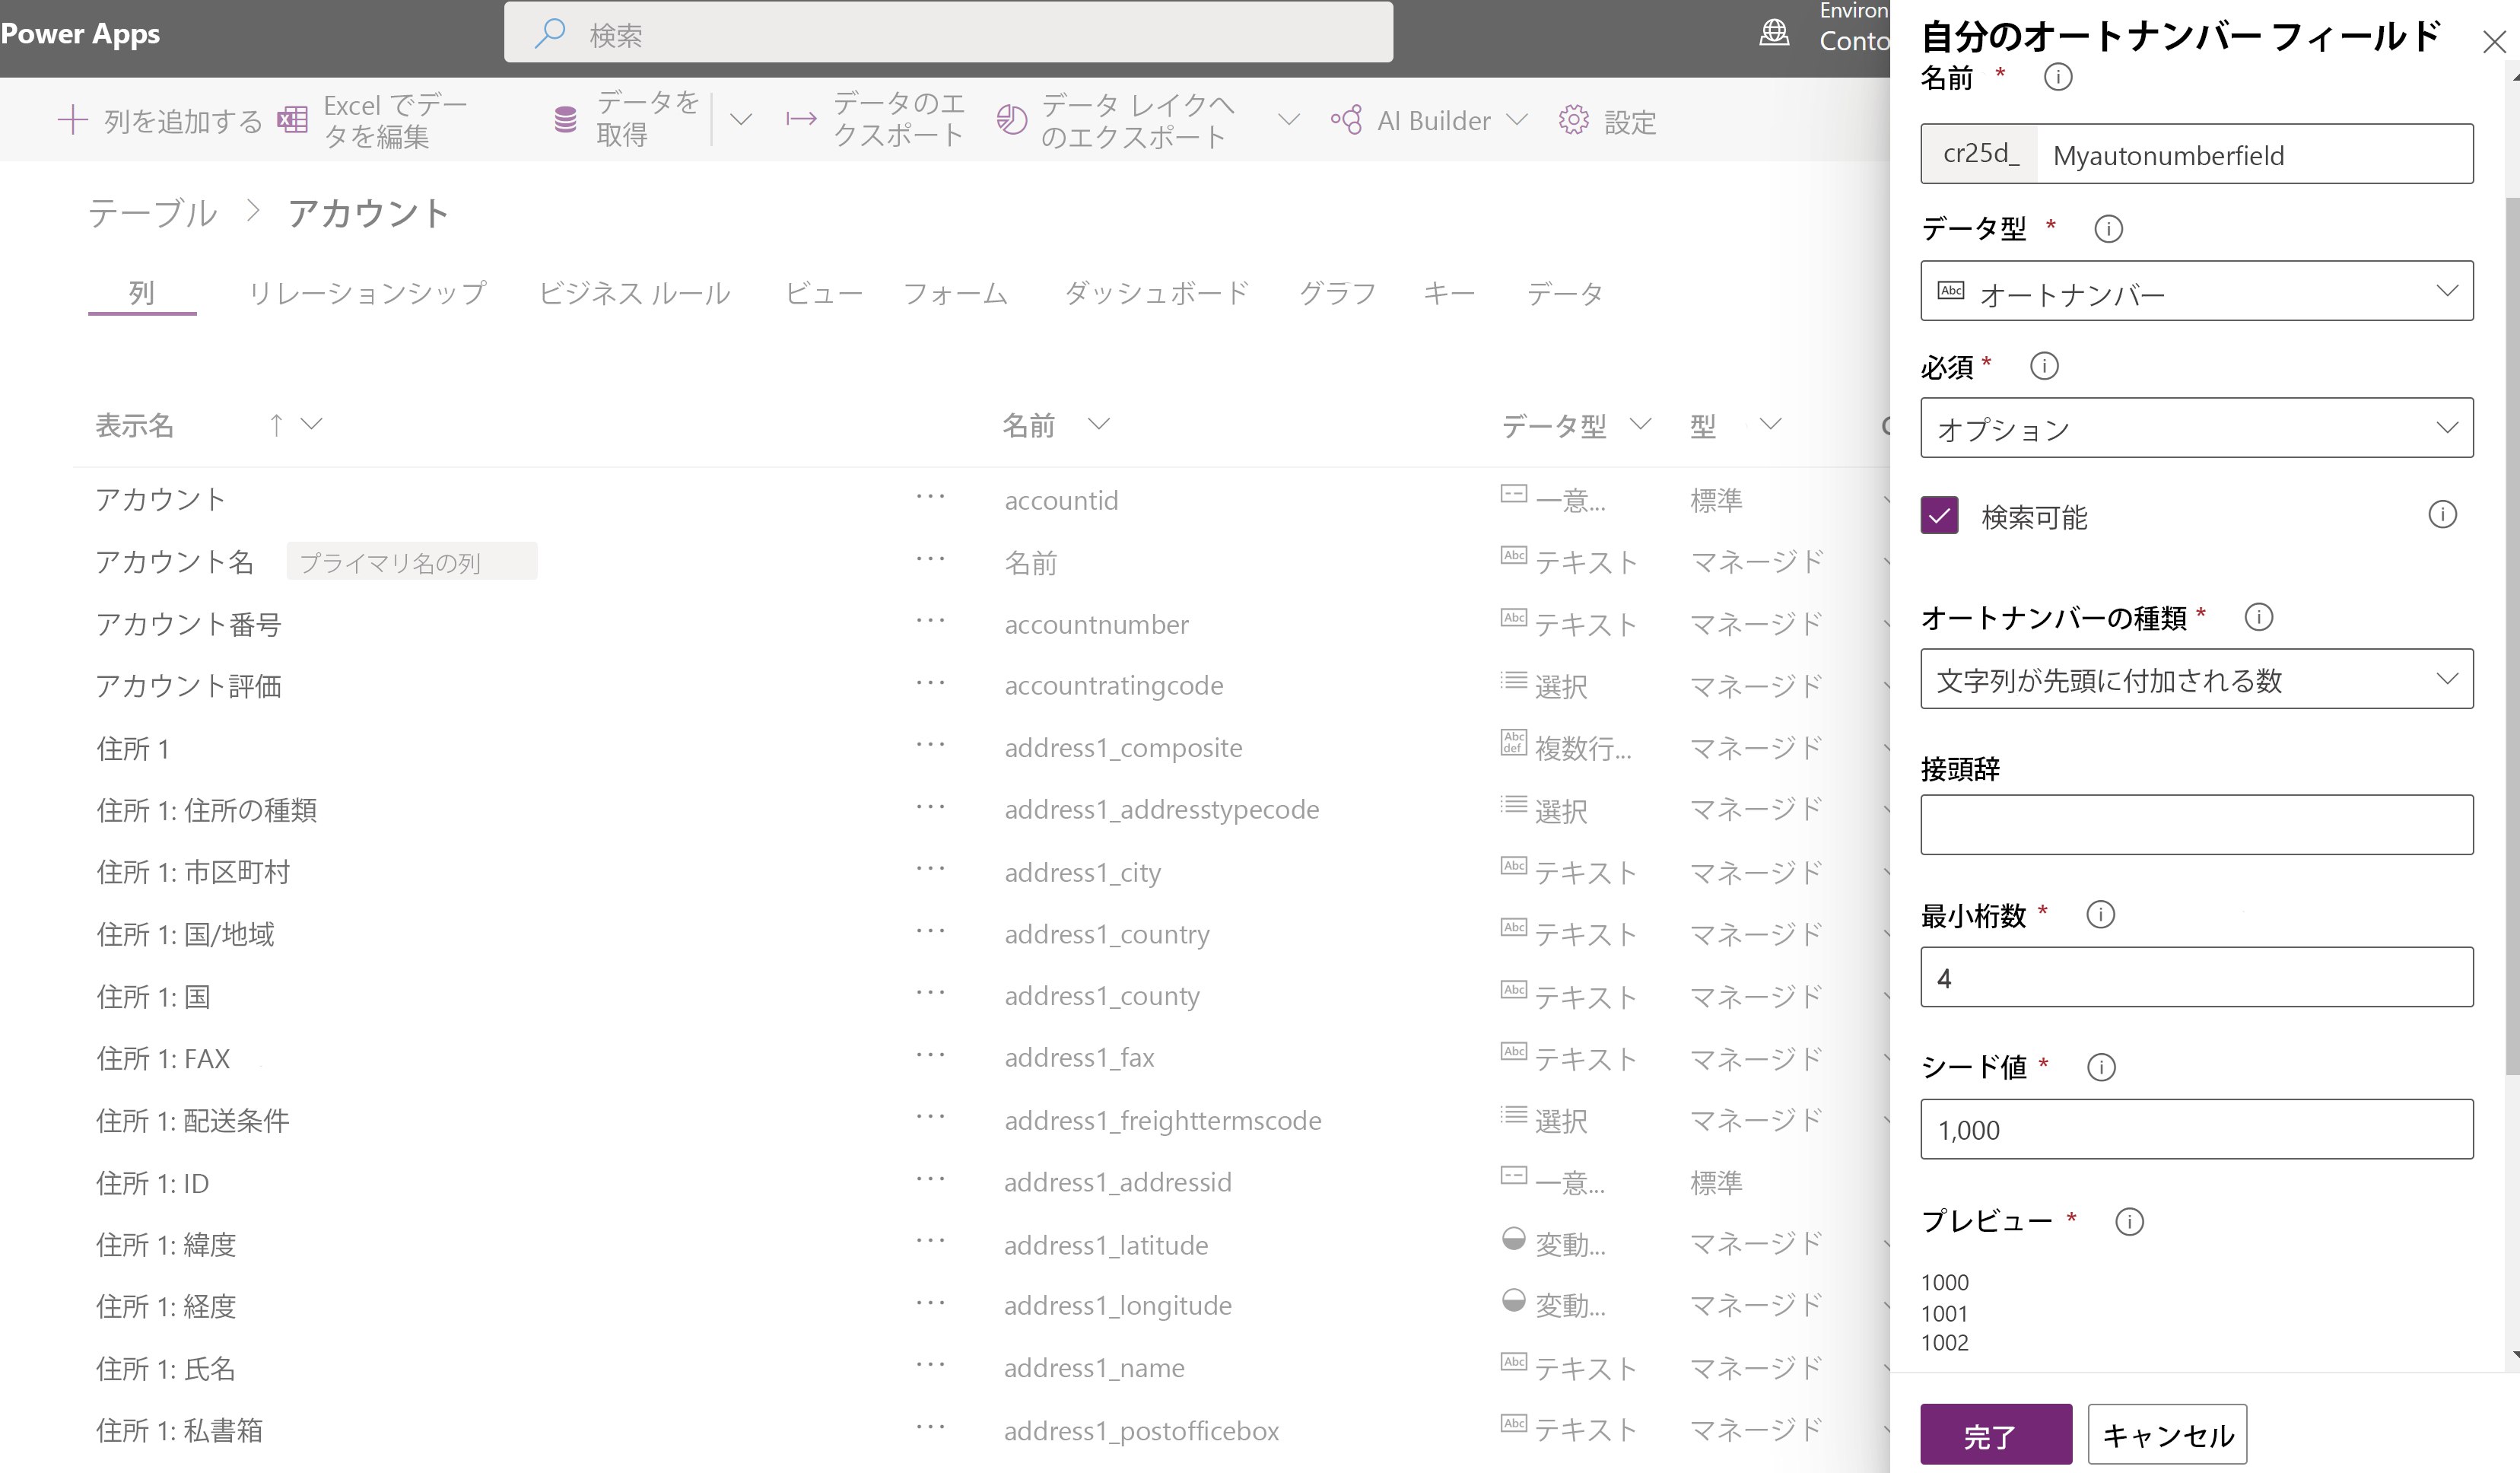The width and height of the screenshot is (2520, 1473).
Task: Click the データを取得 icon
Action: [x=564, y=119]
